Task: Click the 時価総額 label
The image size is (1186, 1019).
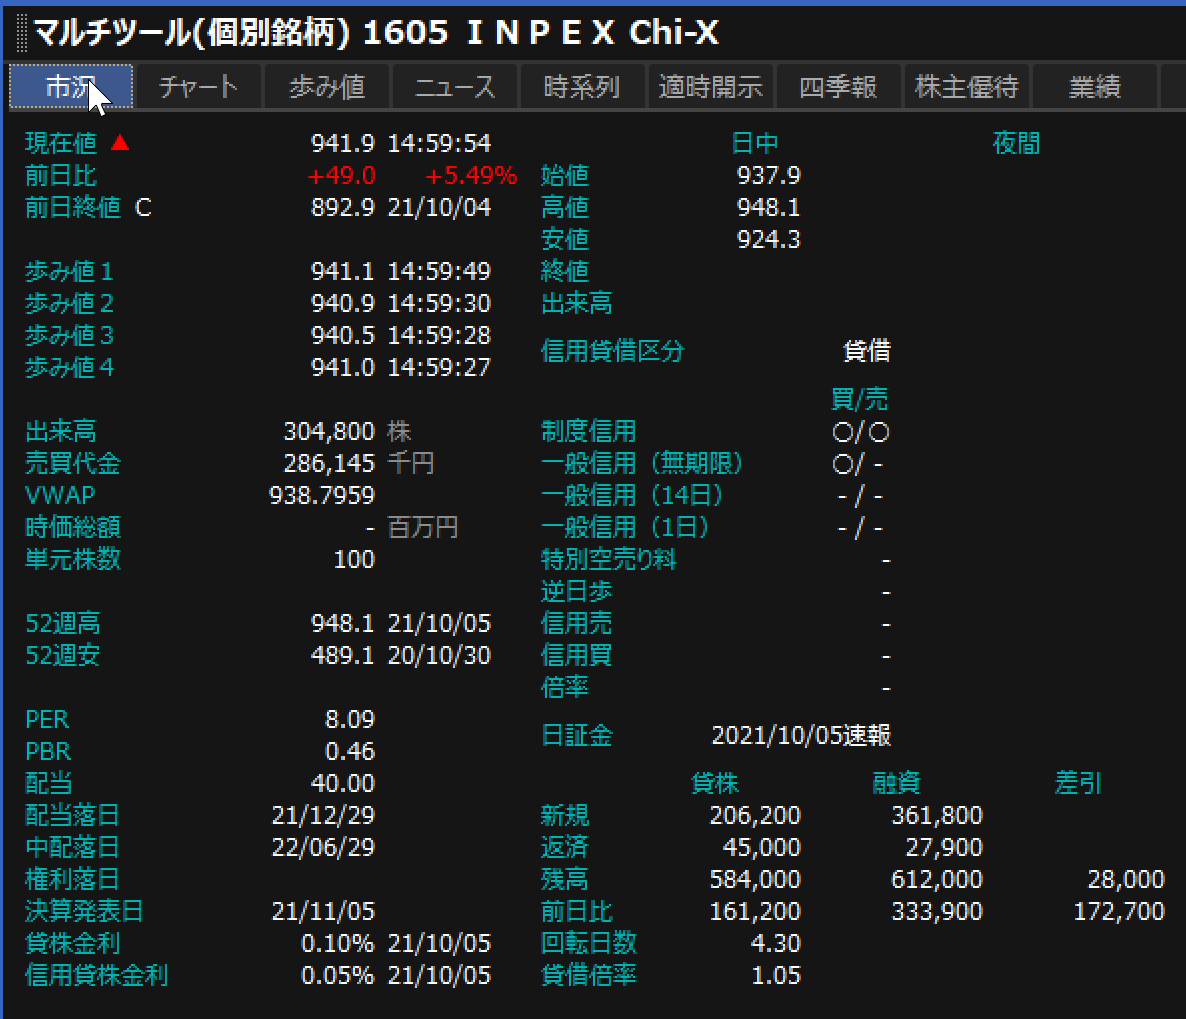Action: click(73, 527)
